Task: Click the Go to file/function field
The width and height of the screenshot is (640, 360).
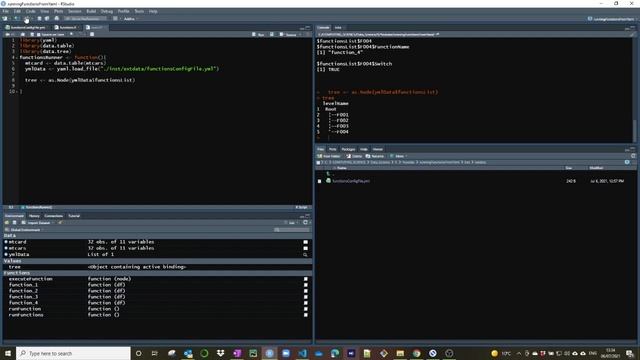Action: point(84,18)
